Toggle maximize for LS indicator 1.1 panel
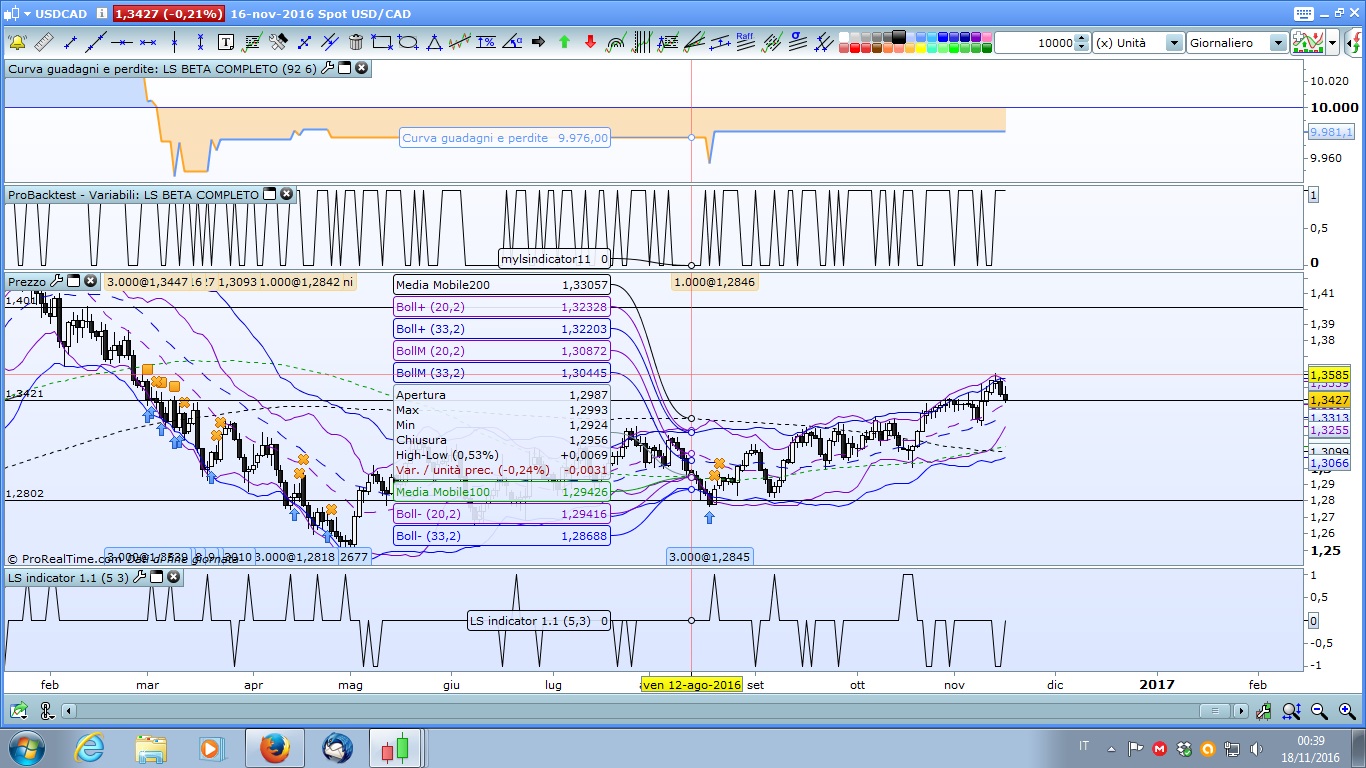Image resolution: width=1366 pixels, height=768 pixels. pos(156,577)
